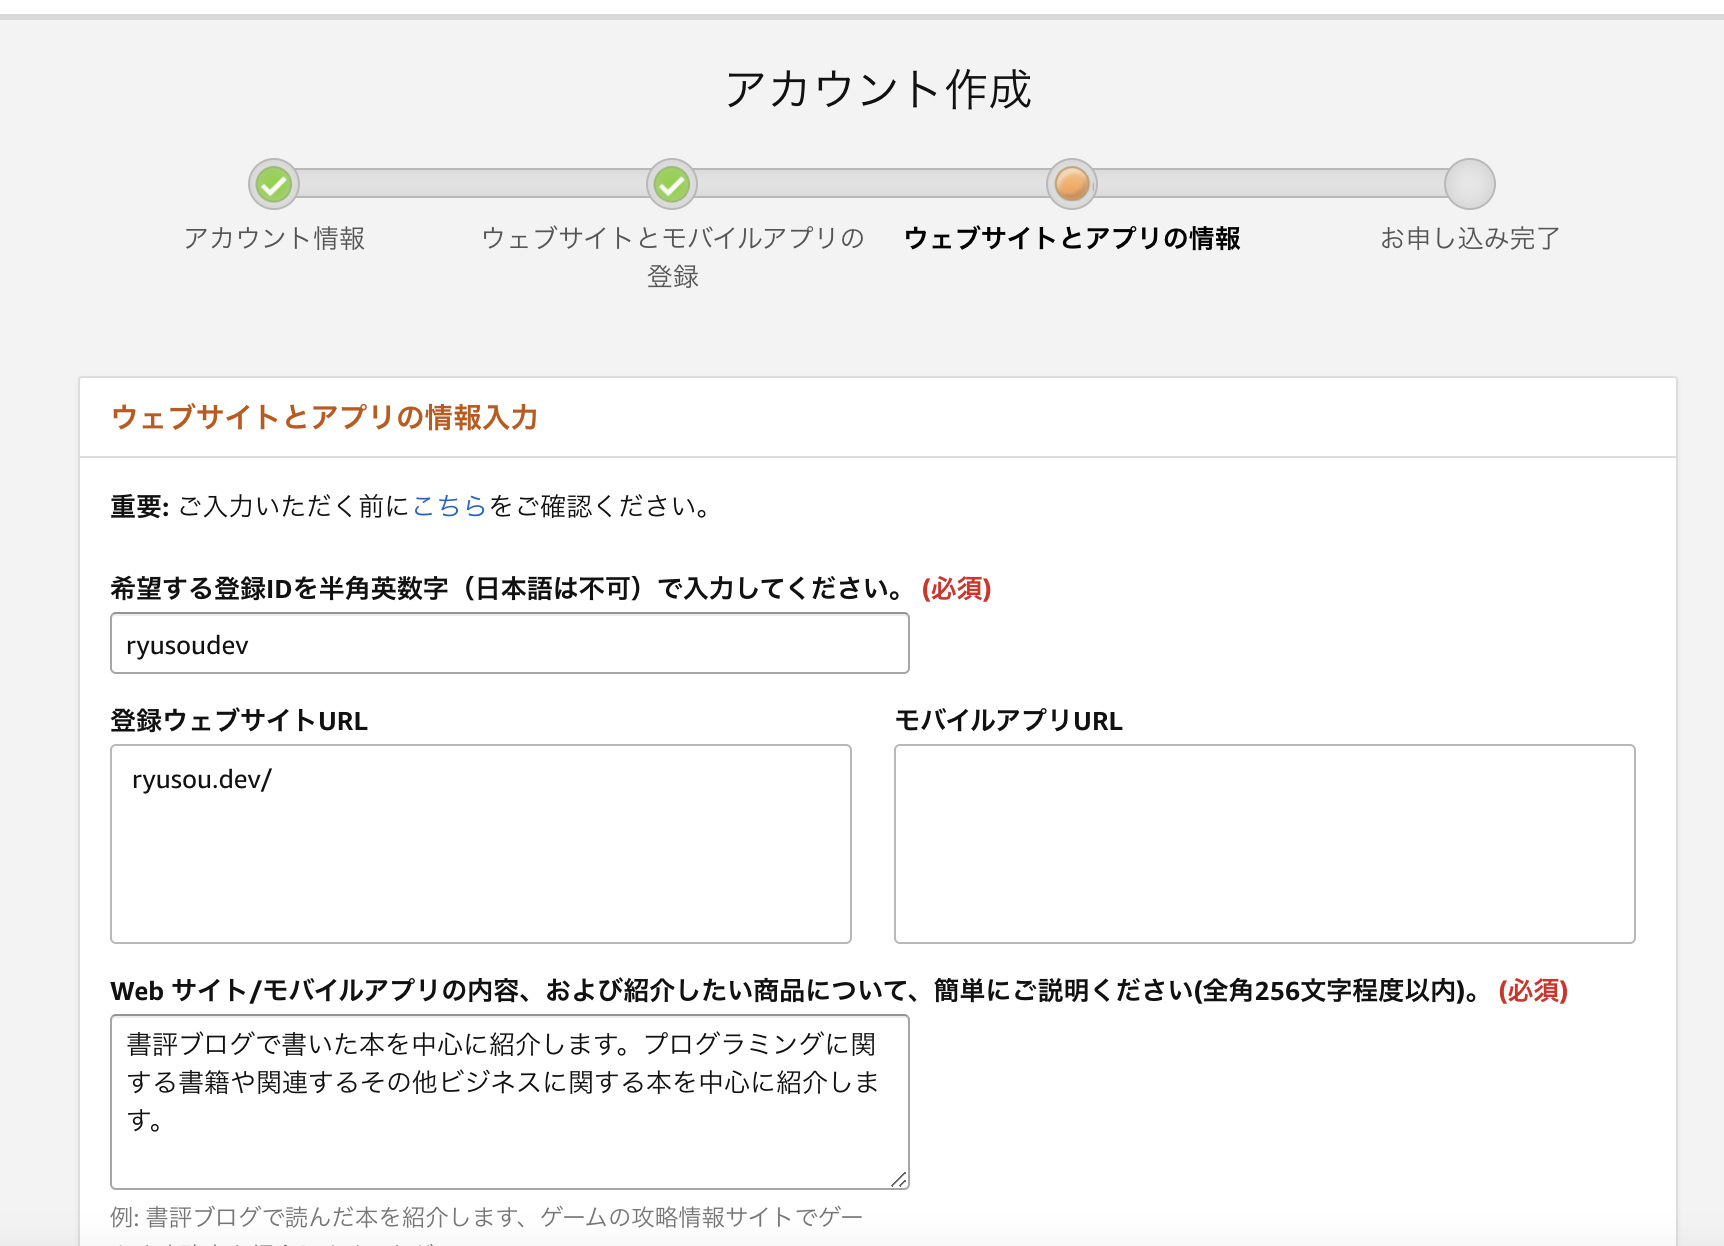Grab the resize handle of the description textarea
Screen dimensions: 1724x1246
click(x=899, y=1180)
